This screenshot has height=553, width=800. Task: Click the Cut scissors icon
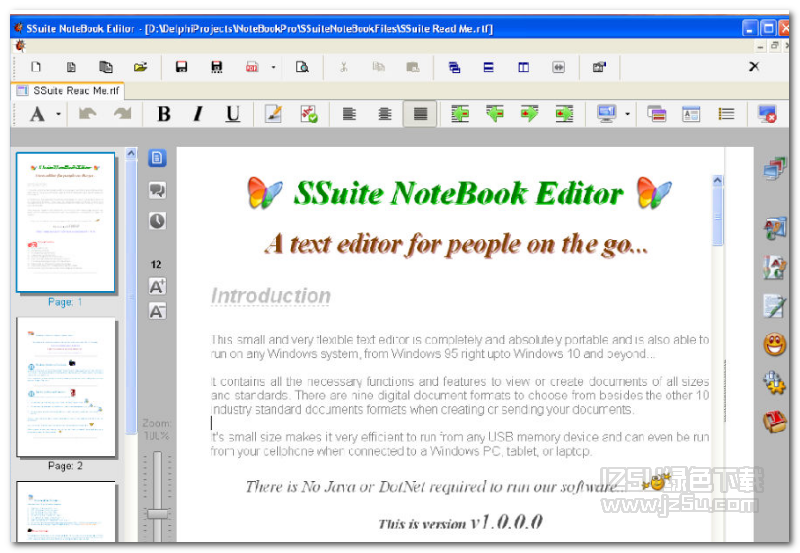pyautogui.click(x=343, y=67)
